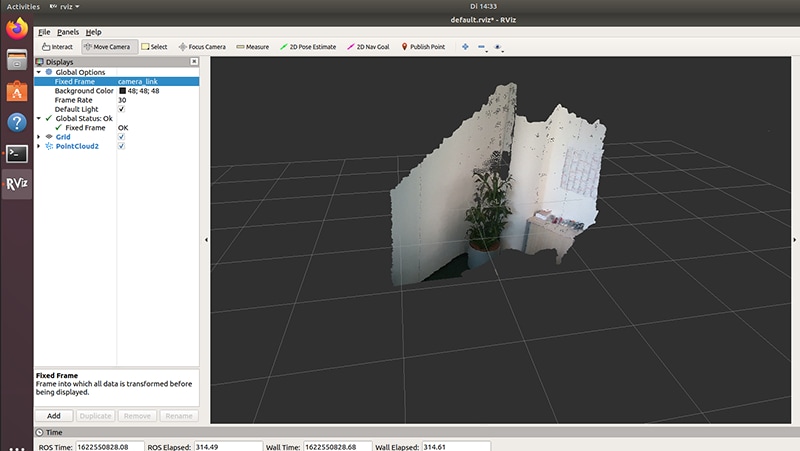This screenshot has width=800, height=451.
Task: Collapse the Global Options tree node
Action: [x=39, y=72]
